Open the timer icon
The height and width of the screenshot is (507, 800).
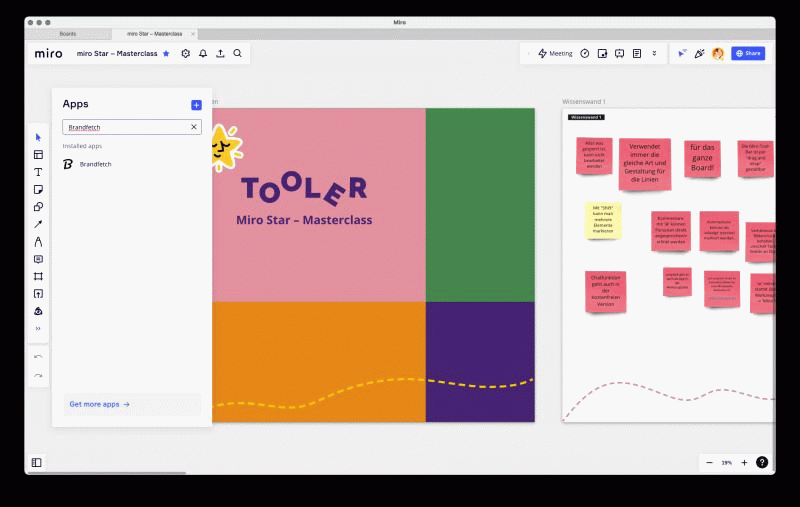[585, 54]
